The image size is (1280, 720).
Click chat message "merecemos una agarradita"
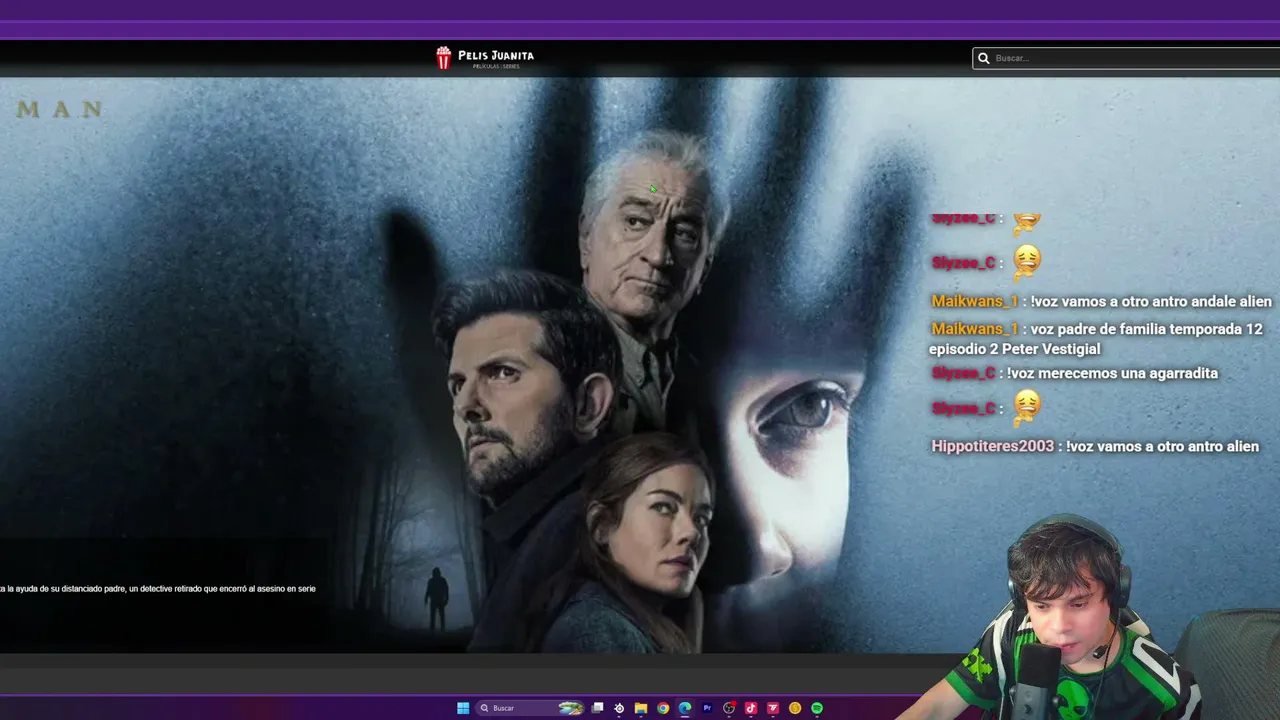[x=1112, y=373]
